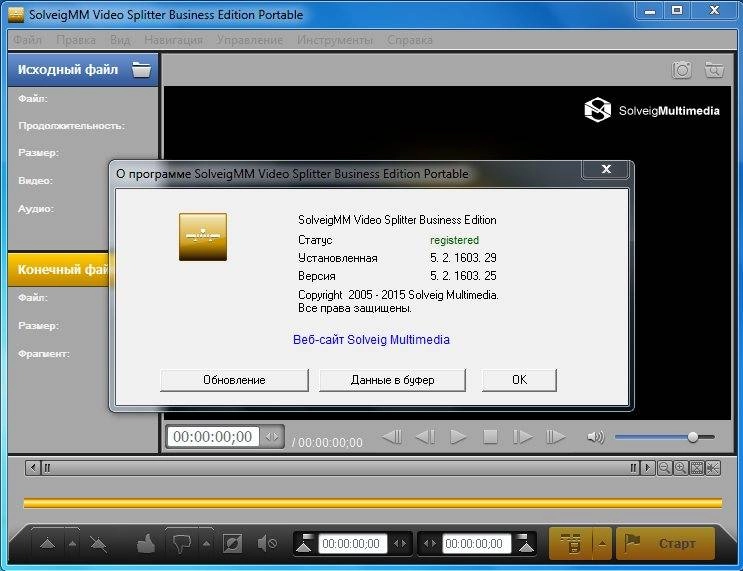This screenshot has width=743, height=571.
Task: Click the orange timeline bar
Action: click(372, 503)
